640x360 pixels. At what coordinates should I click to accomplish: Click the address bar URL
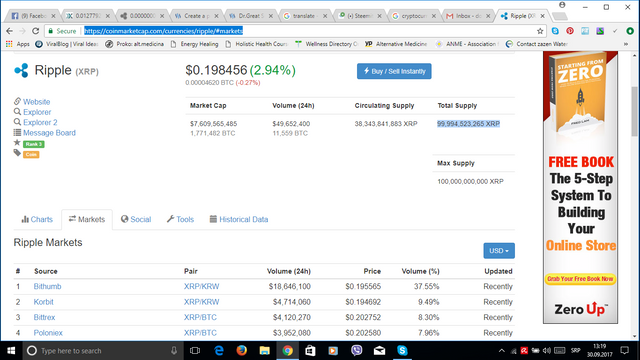[x=163, y=31]
